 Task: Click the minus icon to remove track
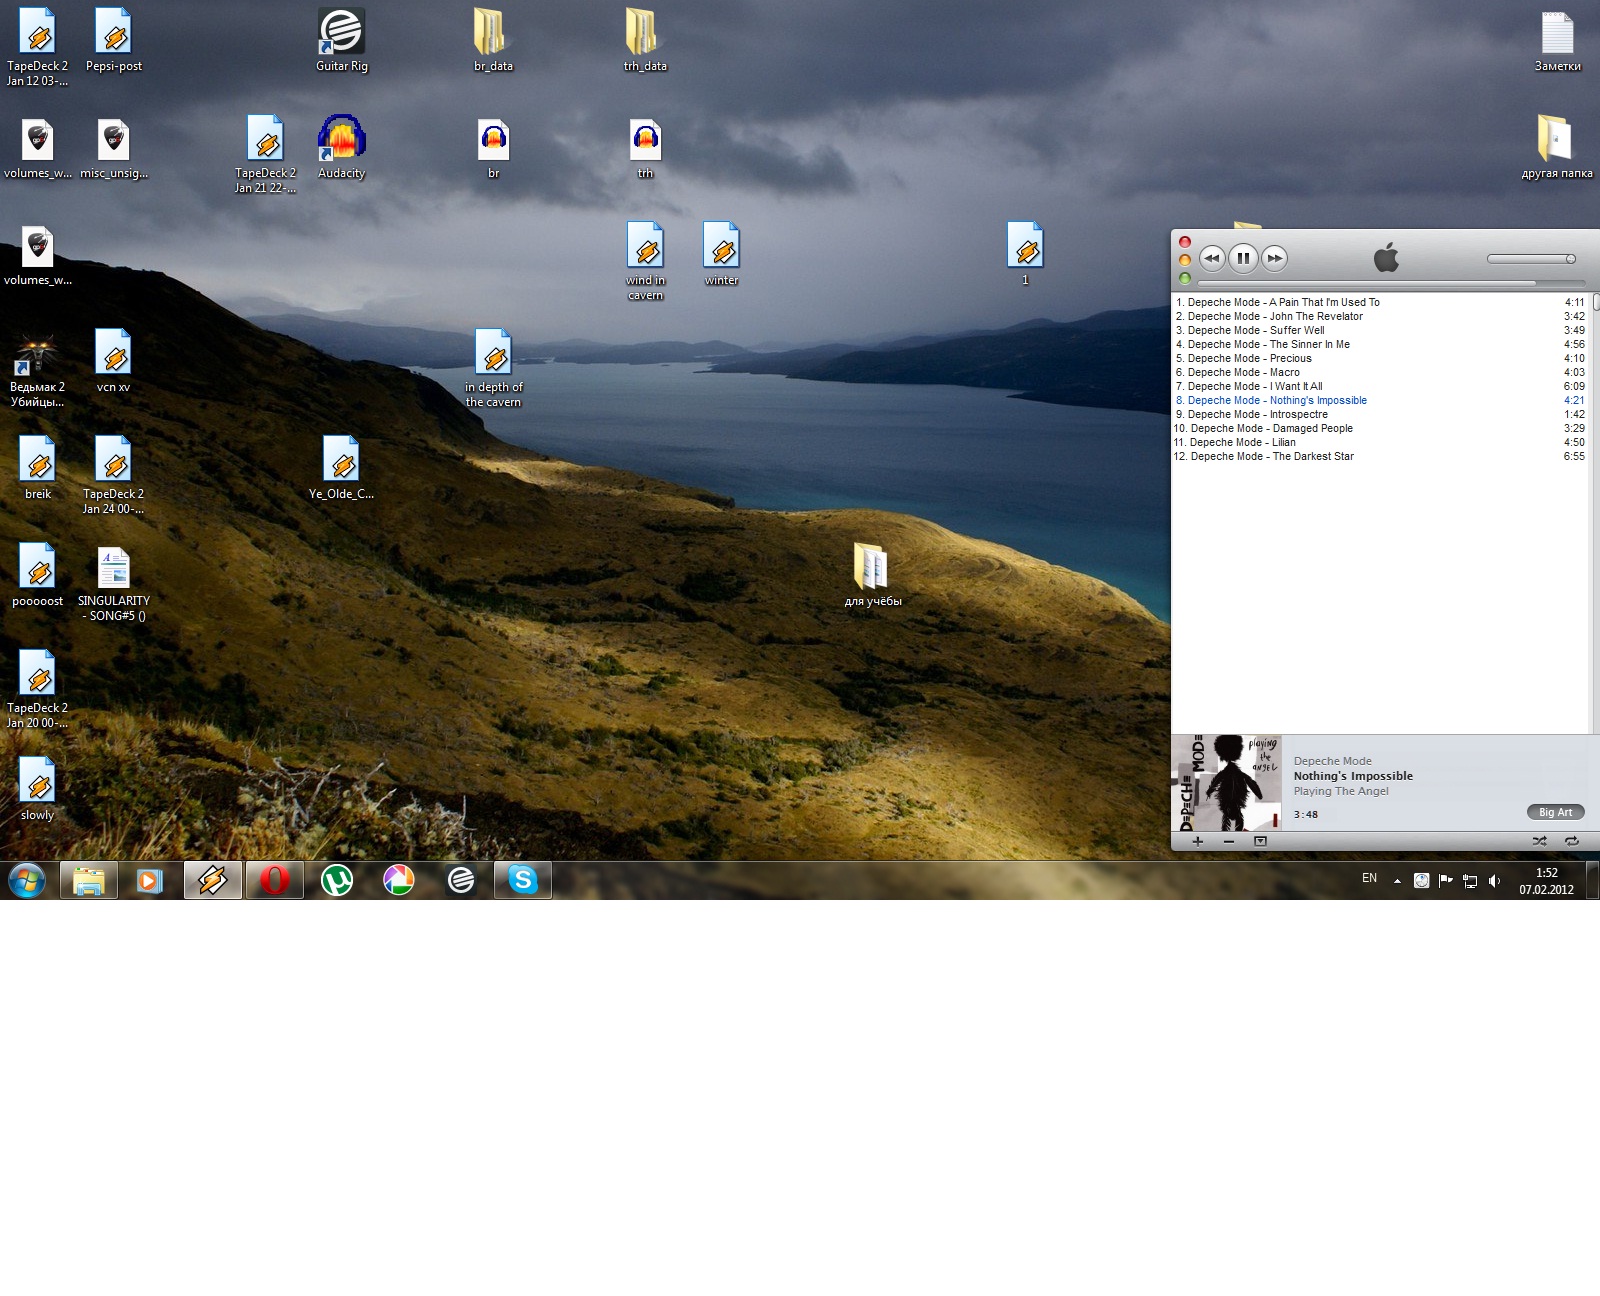coord(1229,841)
